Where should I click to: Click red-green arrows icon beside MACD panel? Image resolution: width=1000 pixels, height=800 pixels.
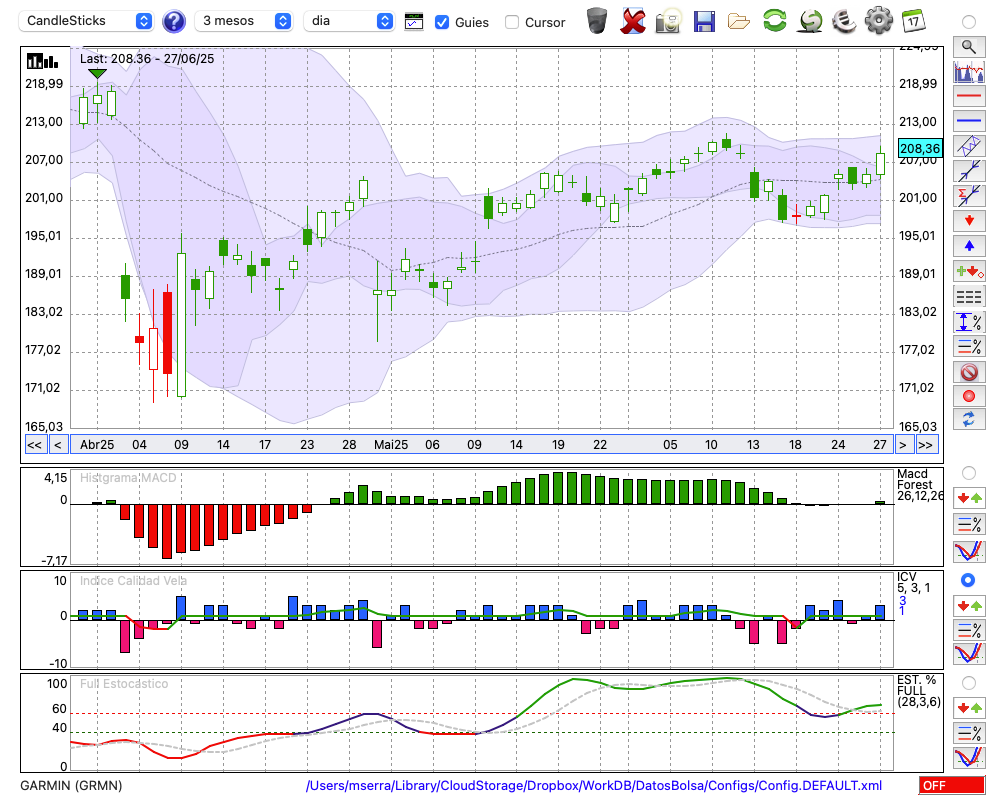point(969,498)
